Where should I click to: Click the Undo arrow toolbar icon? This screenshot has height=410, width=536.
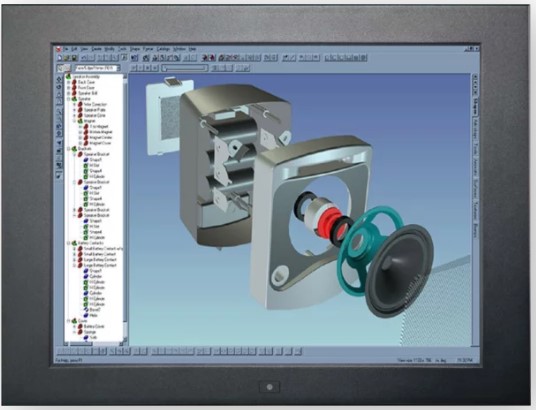pos(85,58)
